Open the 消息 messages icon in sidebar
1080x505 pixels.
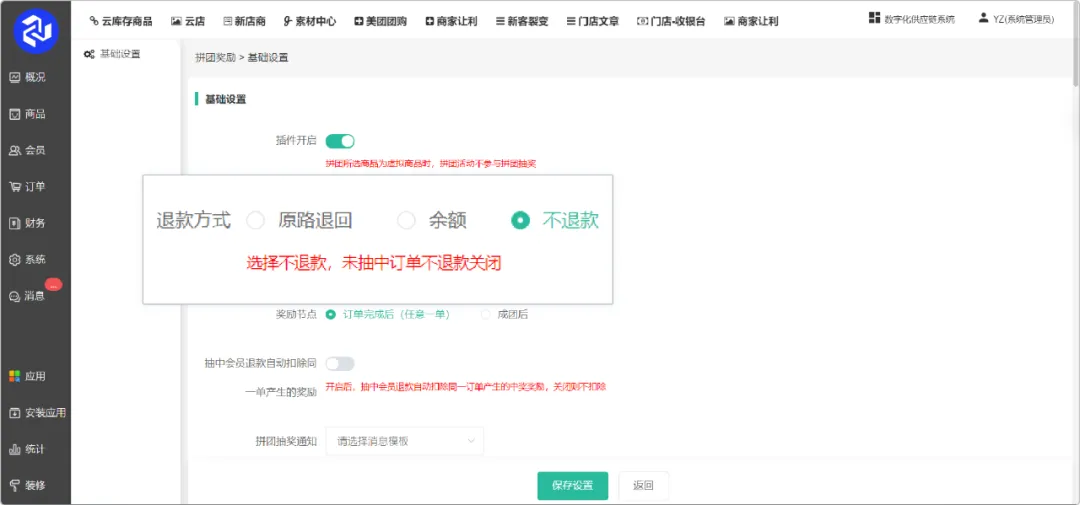(14, 297)
